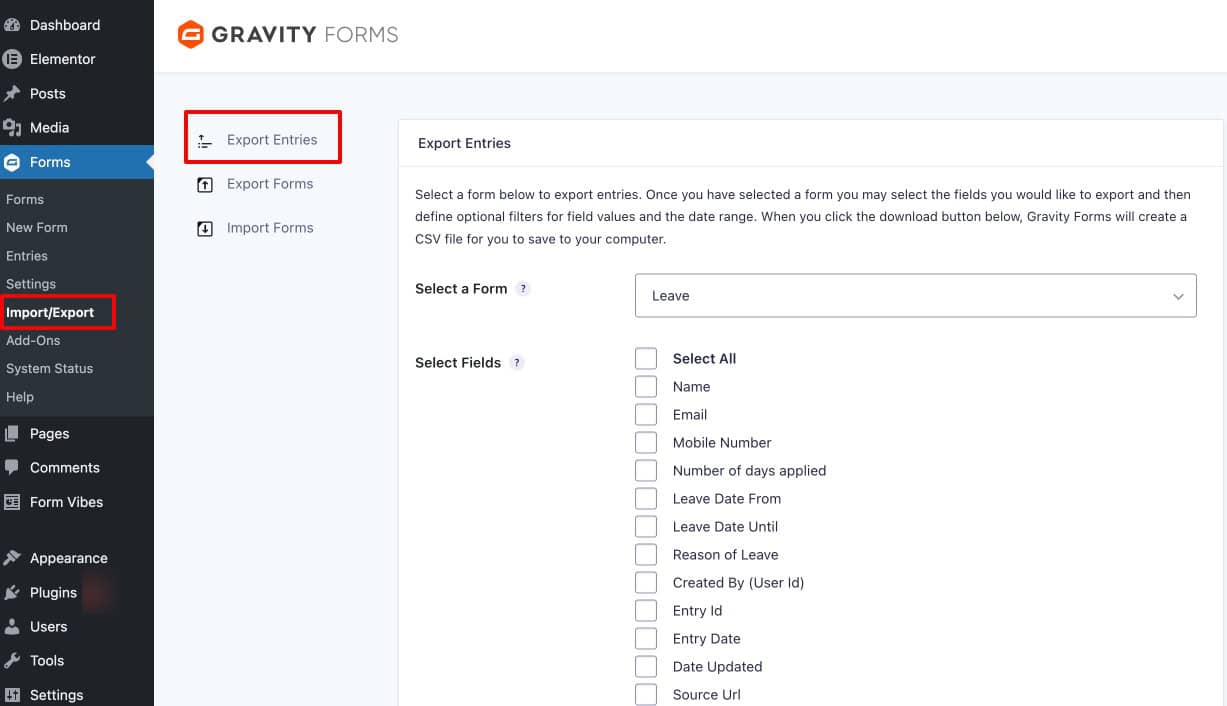Image resolution: width=1227 pixels, height=706 pixels.
Task: Click the Export Forms upload icon
Action: [205, 184]
